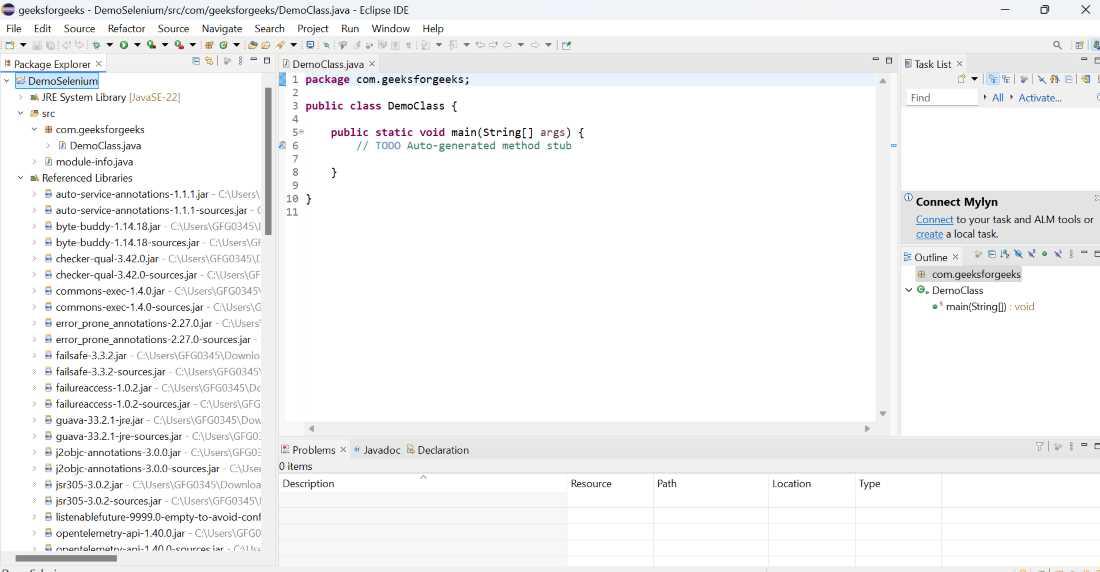Close the DemoClass.java editor tab
Screen dimensions: 1100x572
click(x=372, y=64)
